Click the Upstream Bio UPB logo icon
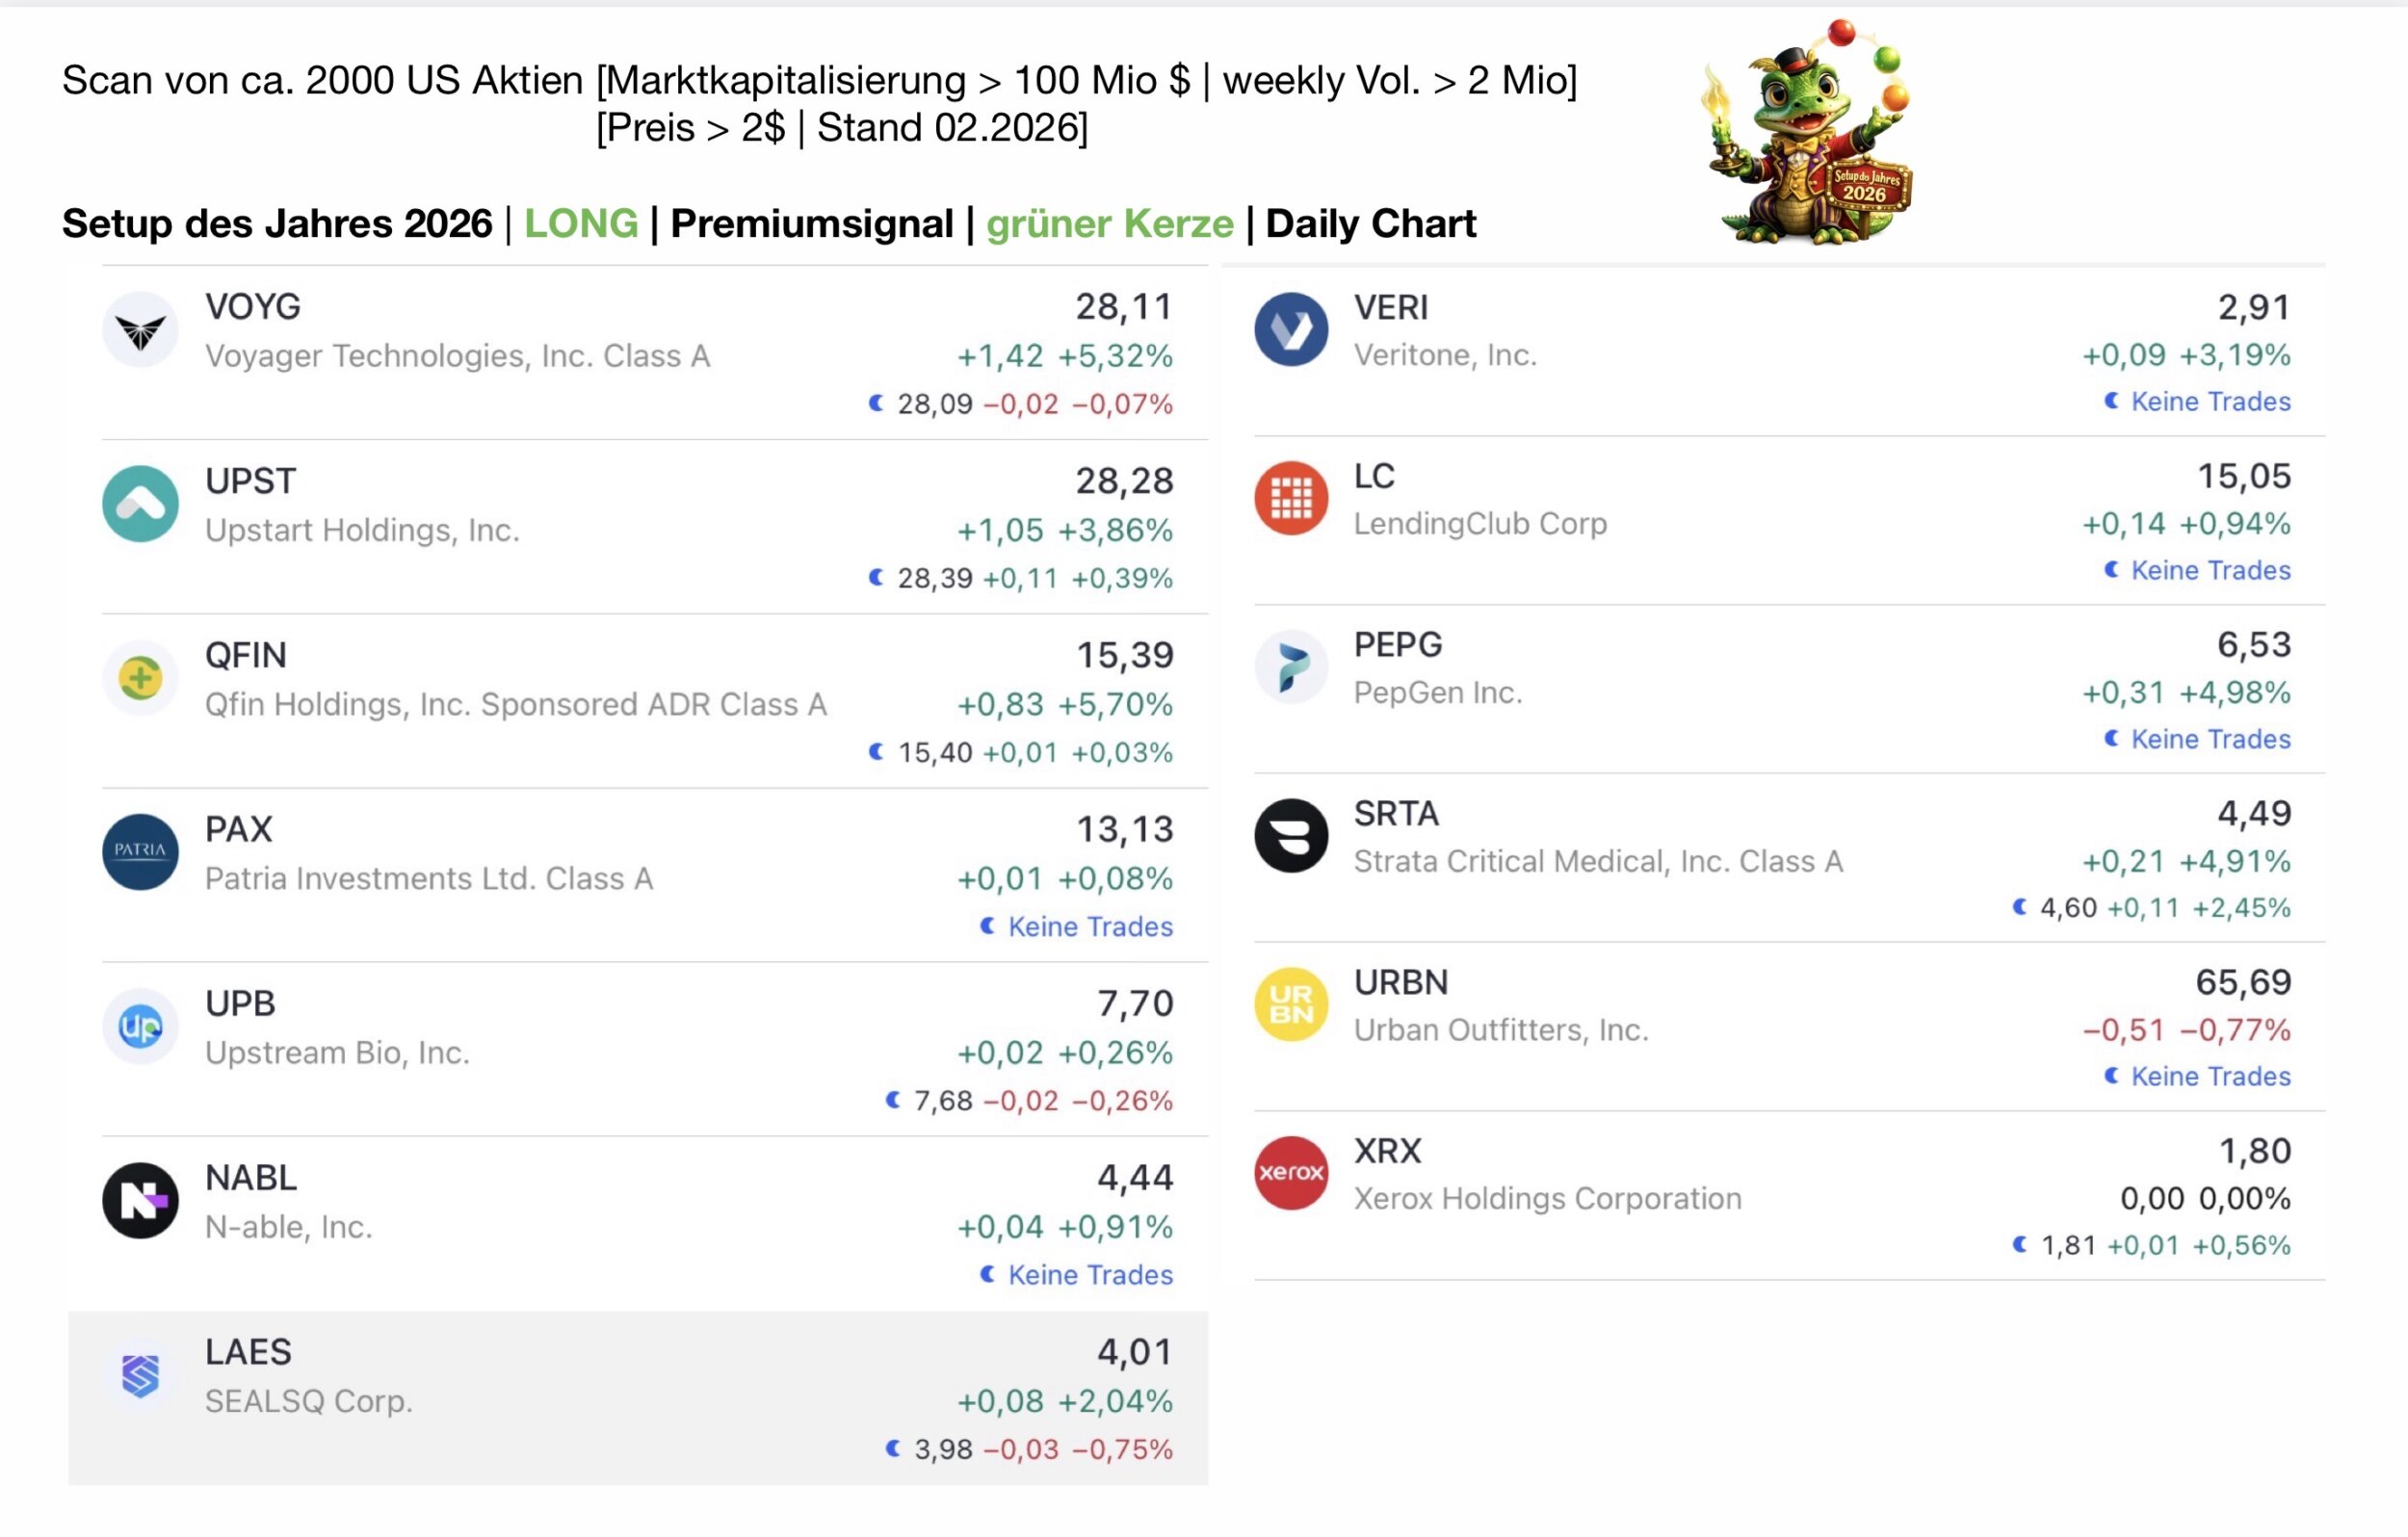The width and height of the screenshot is (2408, 1537). point(140,1026)
